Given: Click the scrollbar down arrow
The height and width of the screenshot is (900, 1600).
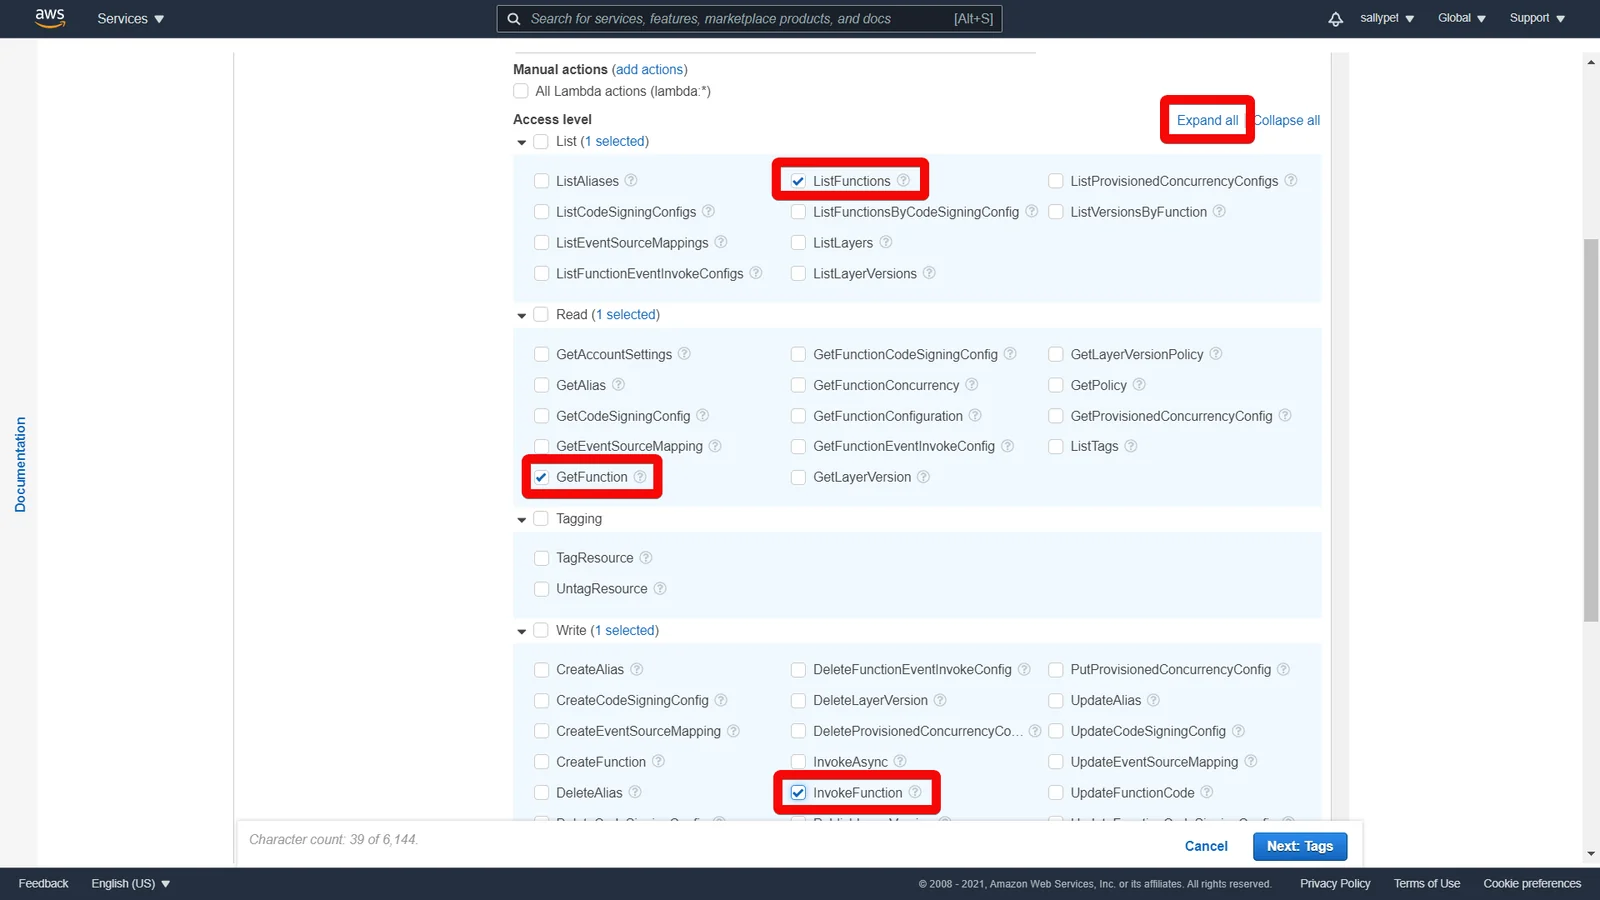Looking at the screenshot, I should [1591, 854].
